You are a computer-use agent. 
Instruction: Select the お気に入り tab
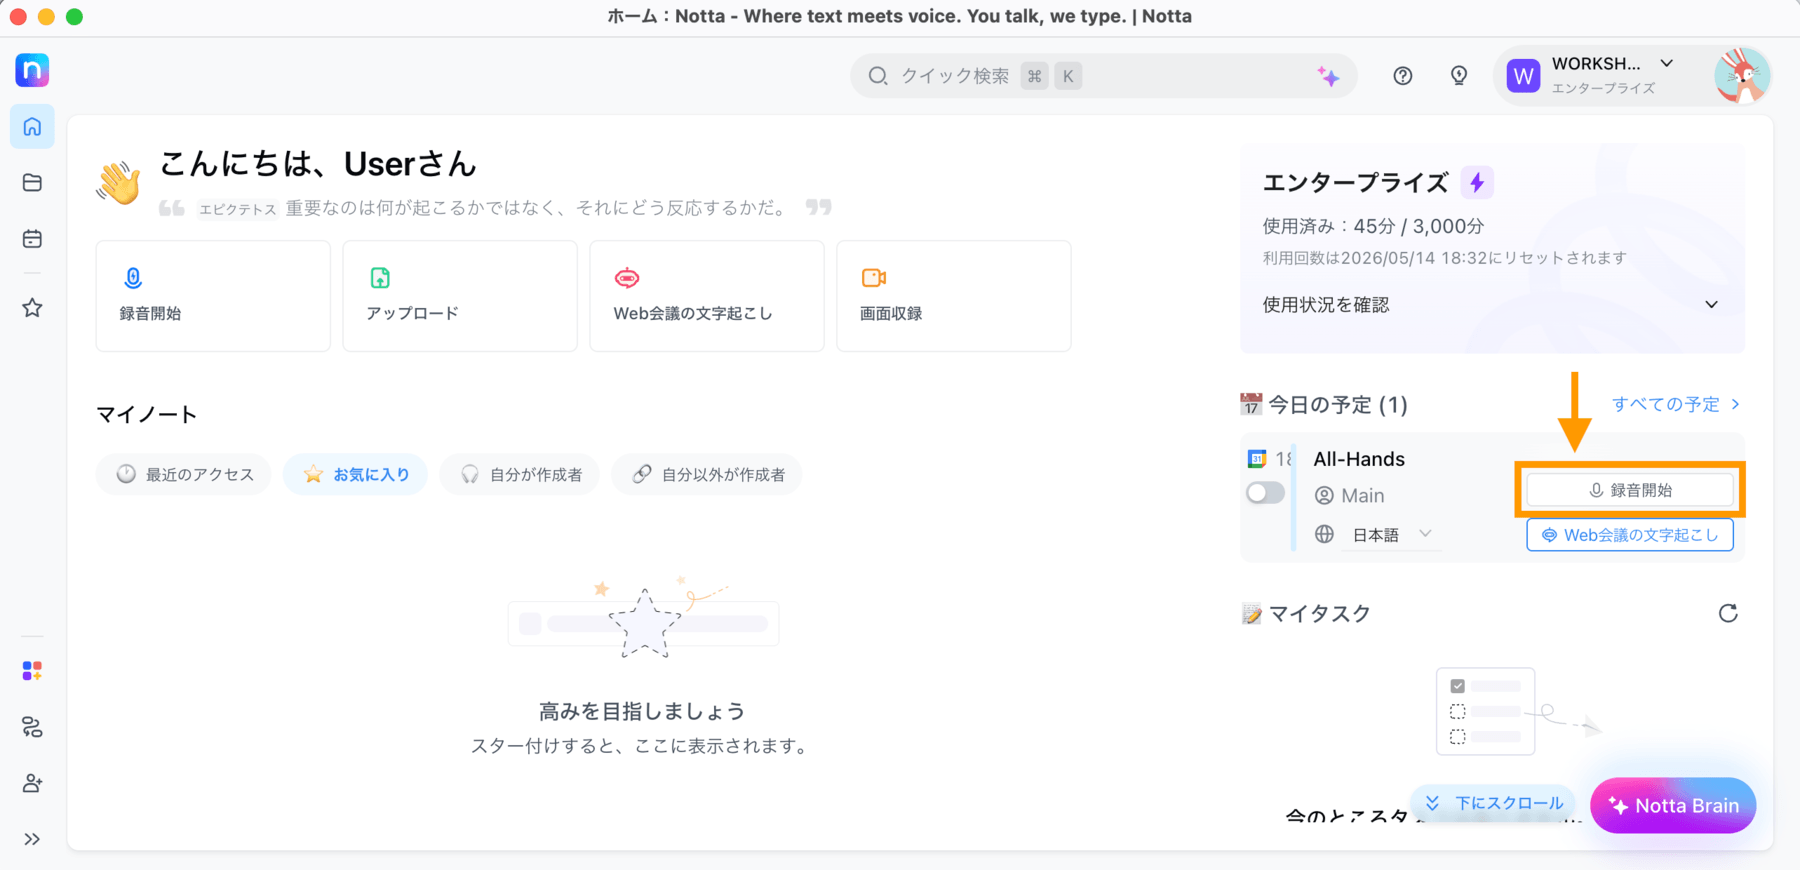coord(356,474)
